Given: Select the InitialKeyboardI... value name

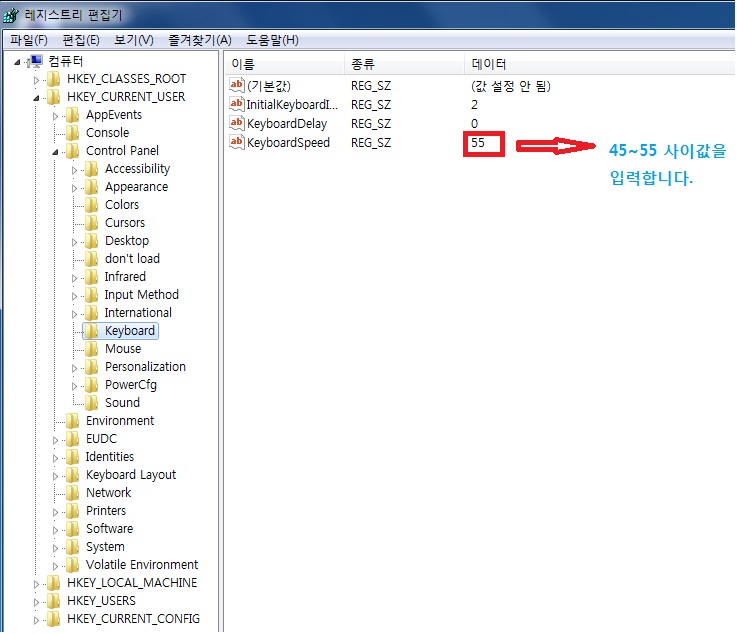Looking at the screenshot, I should click(x=292, y=104).
